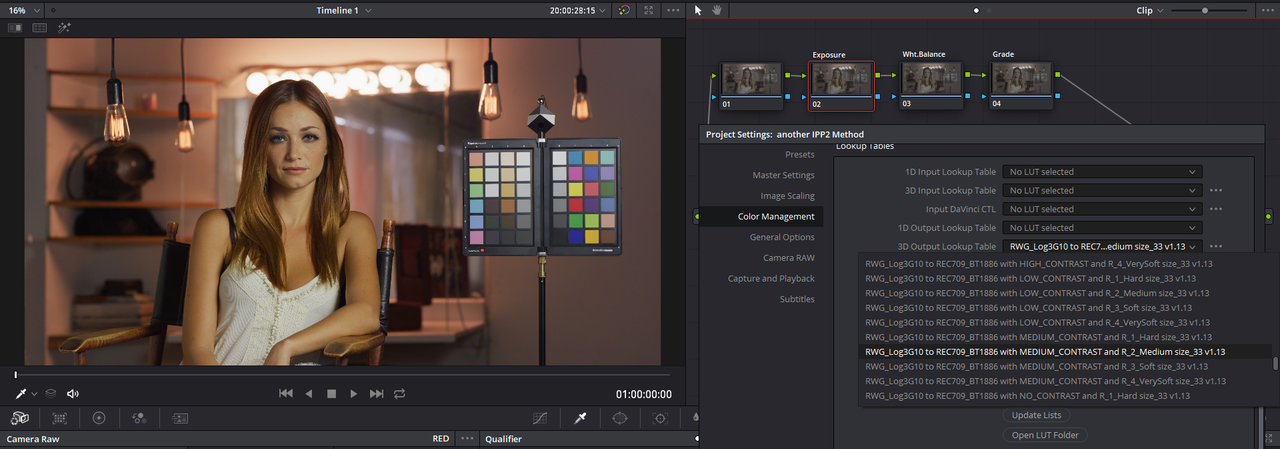Open the 1D Output Lookup Table dropdown
The width and height of the screenshot is (1280, 449).
[x=1102, y=228]
